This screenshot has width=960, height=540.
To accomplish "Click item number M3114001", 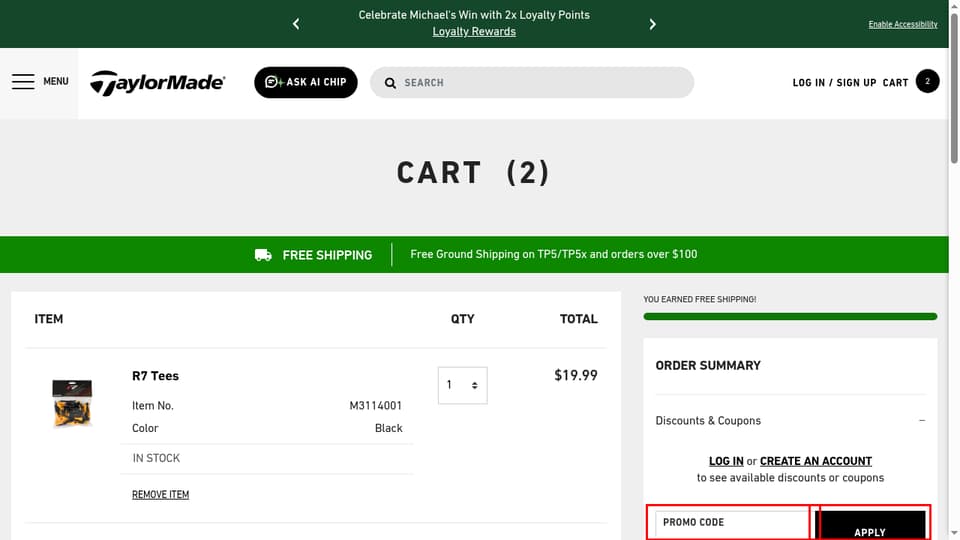I will coord(375,405).
